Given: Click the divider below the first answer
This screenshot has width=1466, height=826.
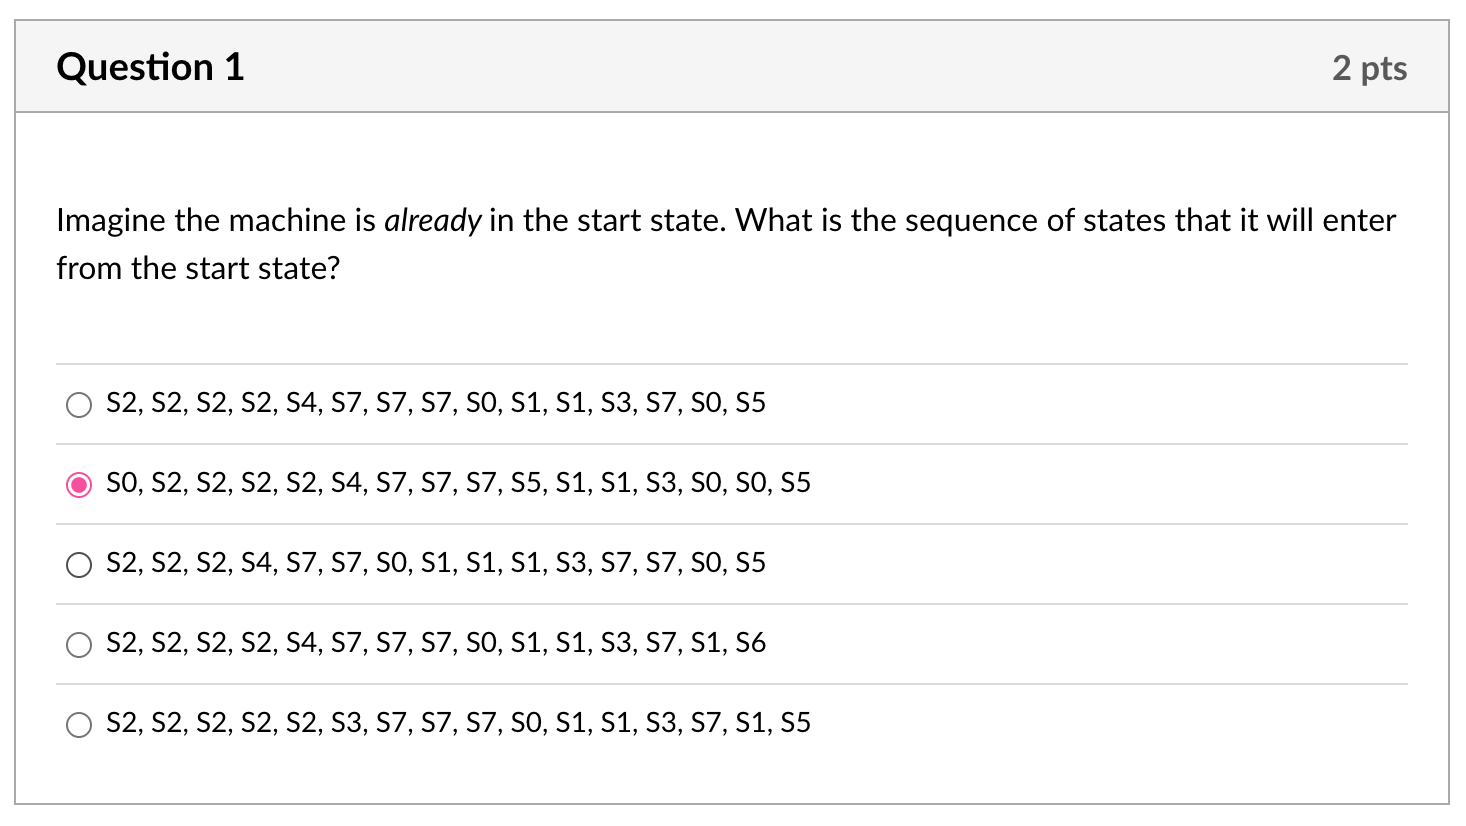Looking at the screenshot, I should coord(733,443).
